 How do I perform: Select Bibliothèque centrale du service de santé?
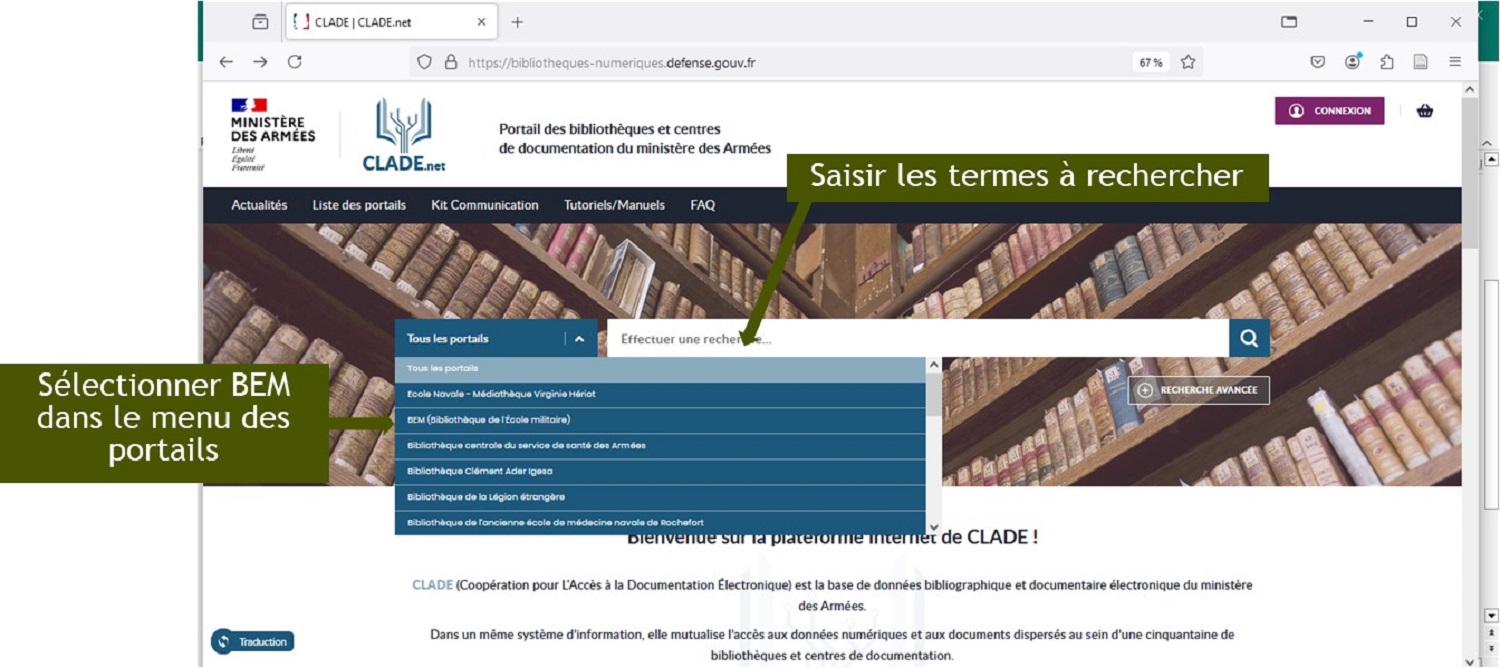click(660, 446)
